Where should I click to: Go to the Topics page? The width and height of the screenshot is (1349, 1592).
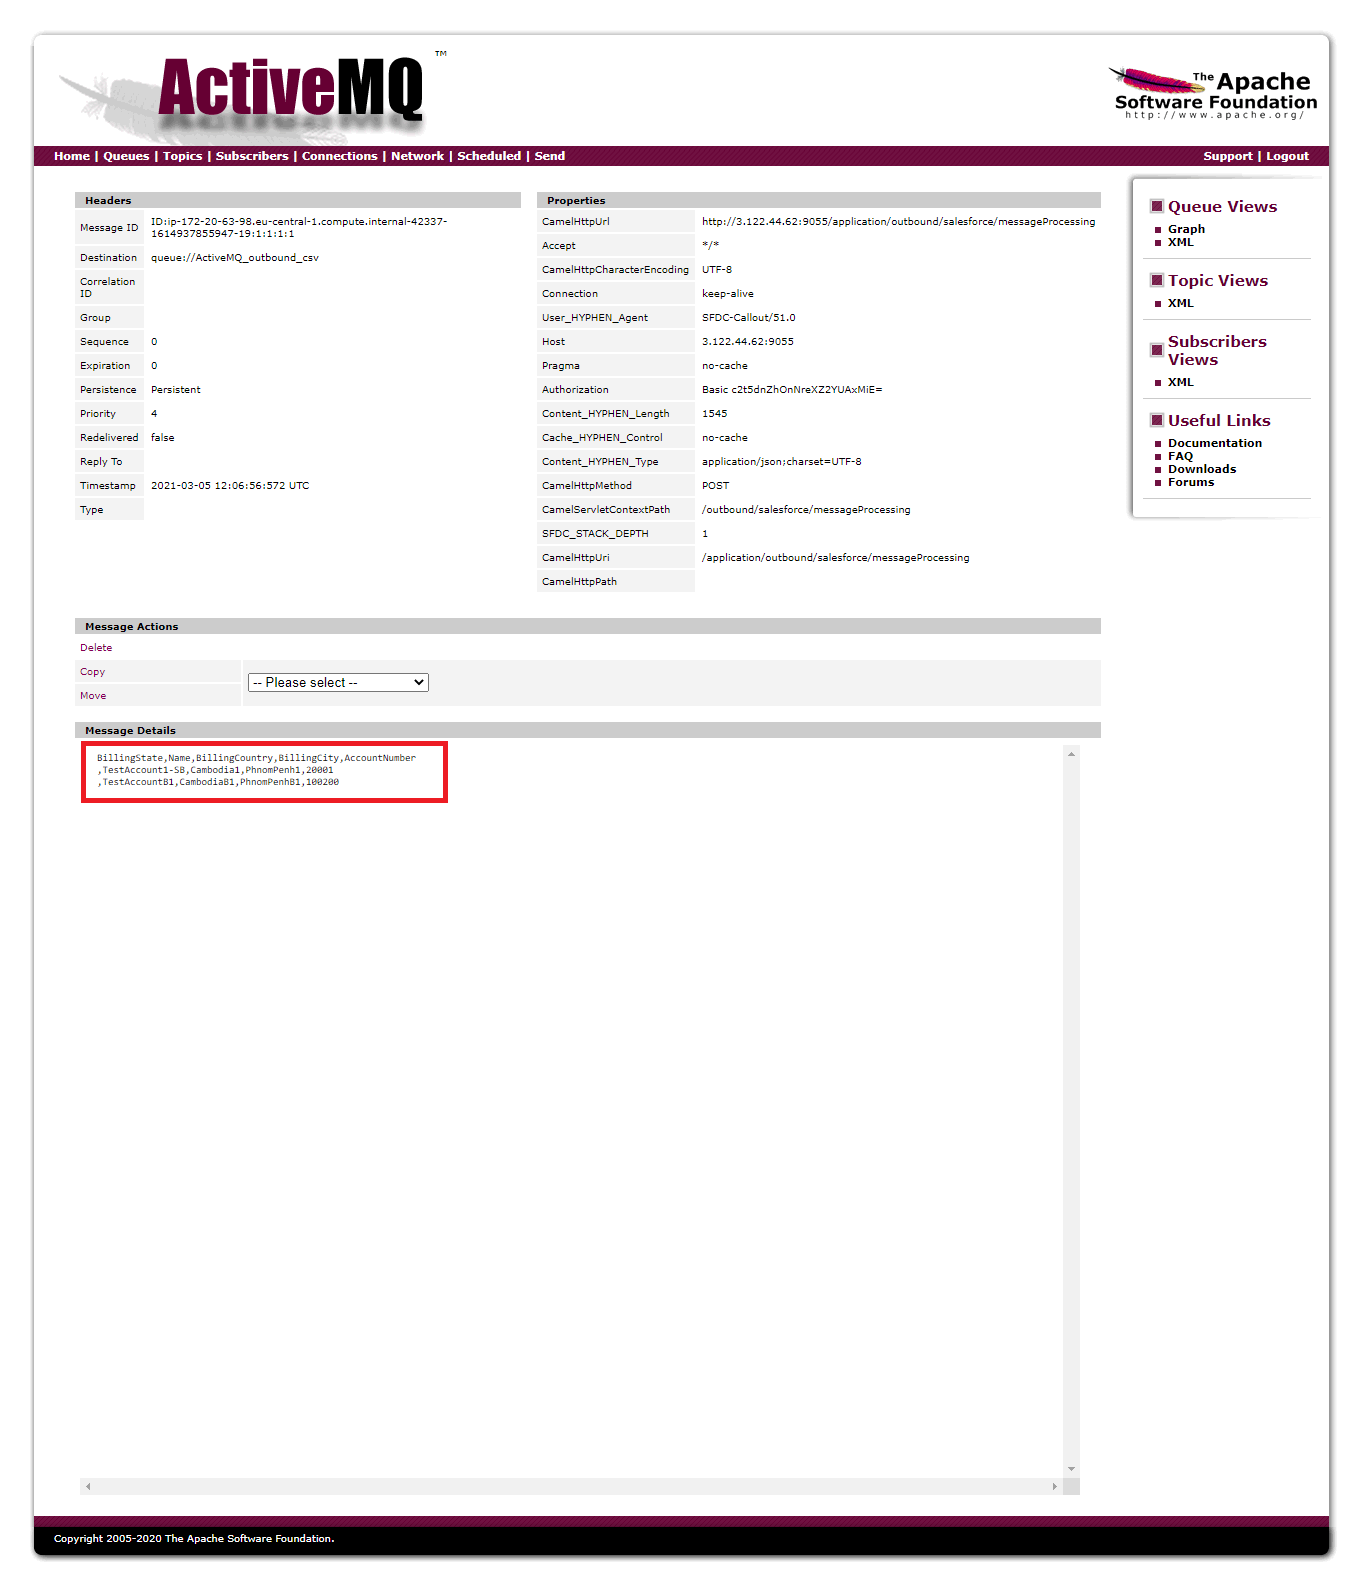tap(182, 156)
